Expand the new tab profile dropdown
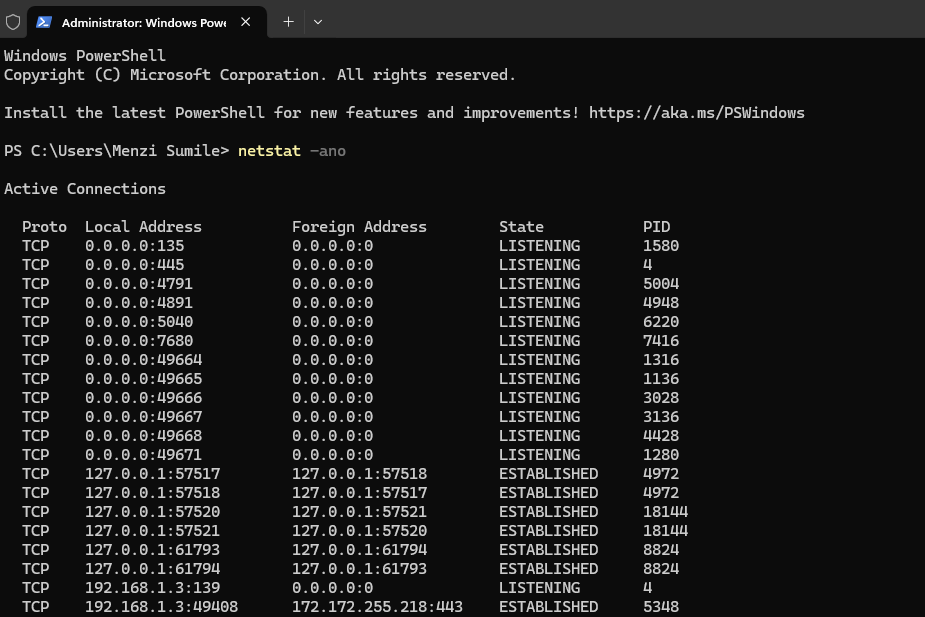Viewport: 925px width, 617px height. pos(318,21)
